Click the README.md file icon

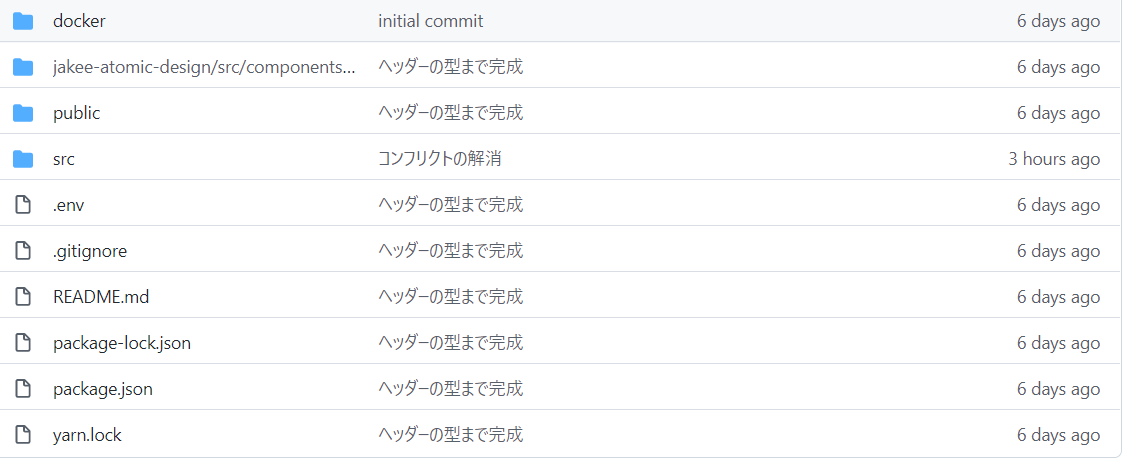click(x=23, y=297)
